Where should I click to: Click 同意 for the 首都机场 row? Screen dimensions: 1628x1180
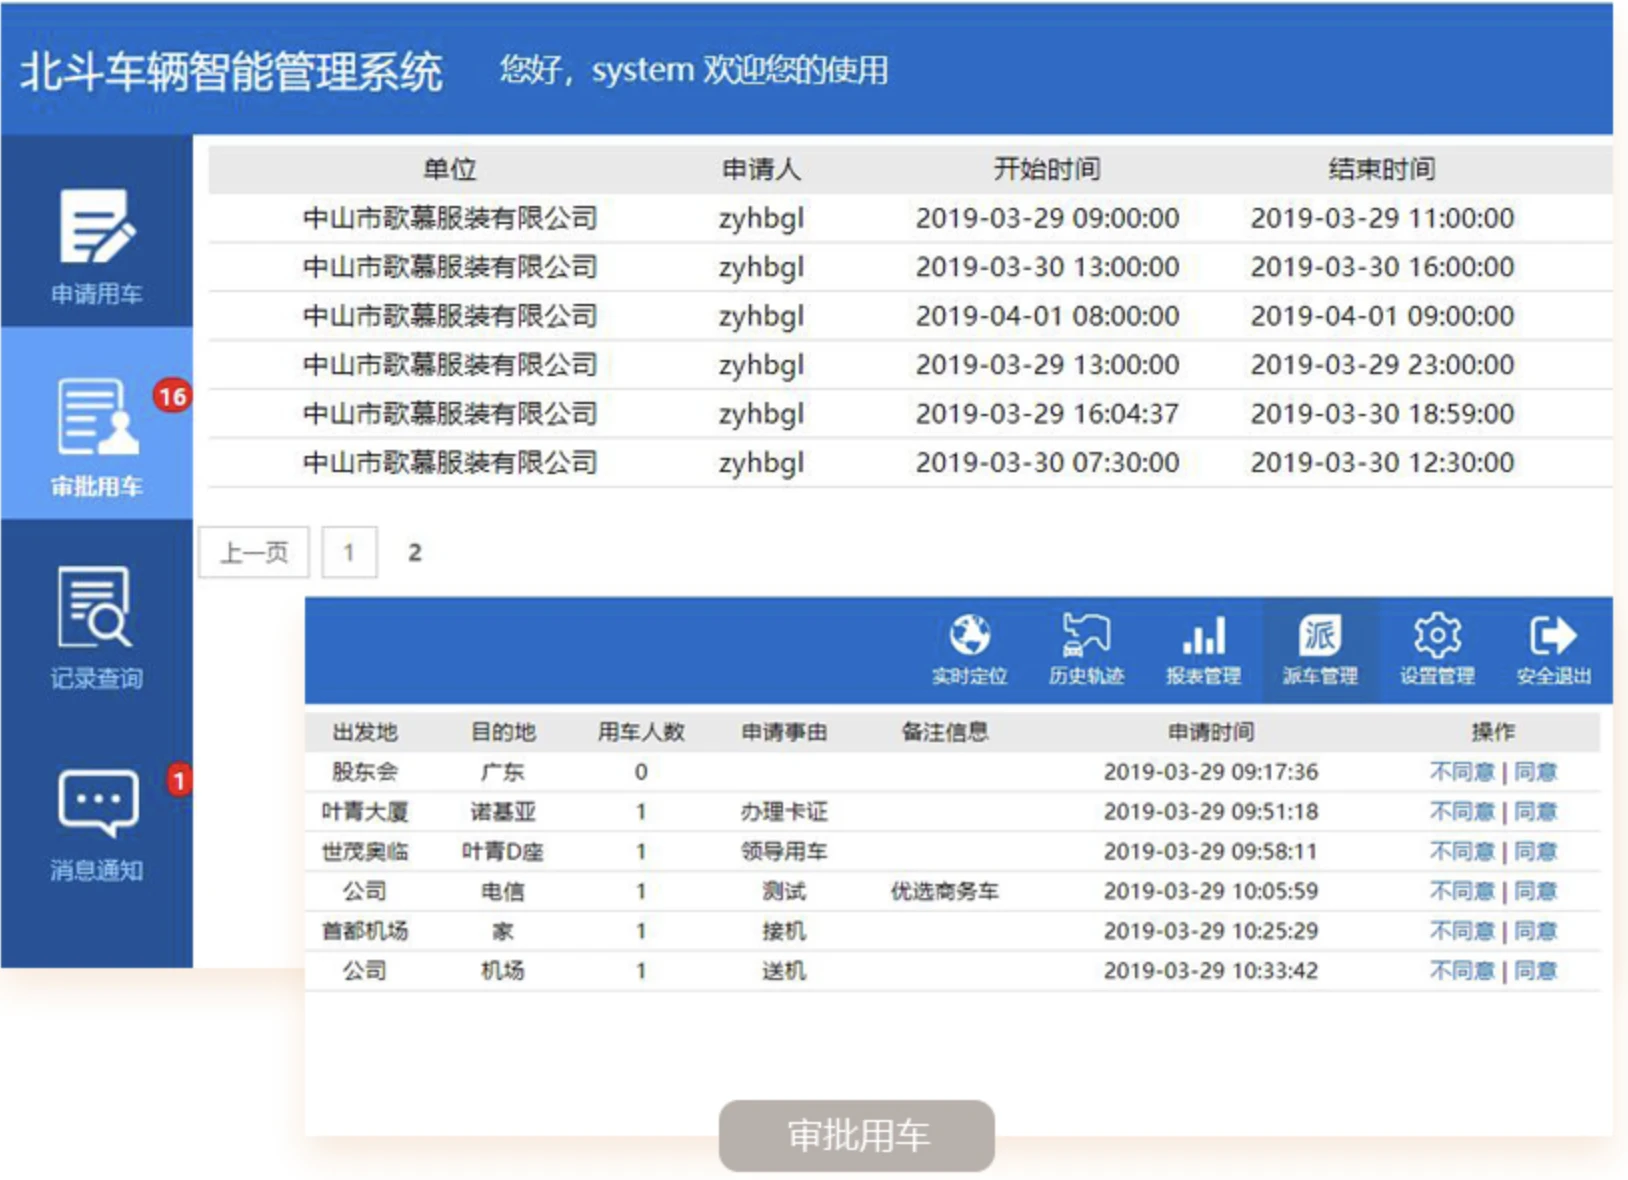click(x=1535, y=931)
